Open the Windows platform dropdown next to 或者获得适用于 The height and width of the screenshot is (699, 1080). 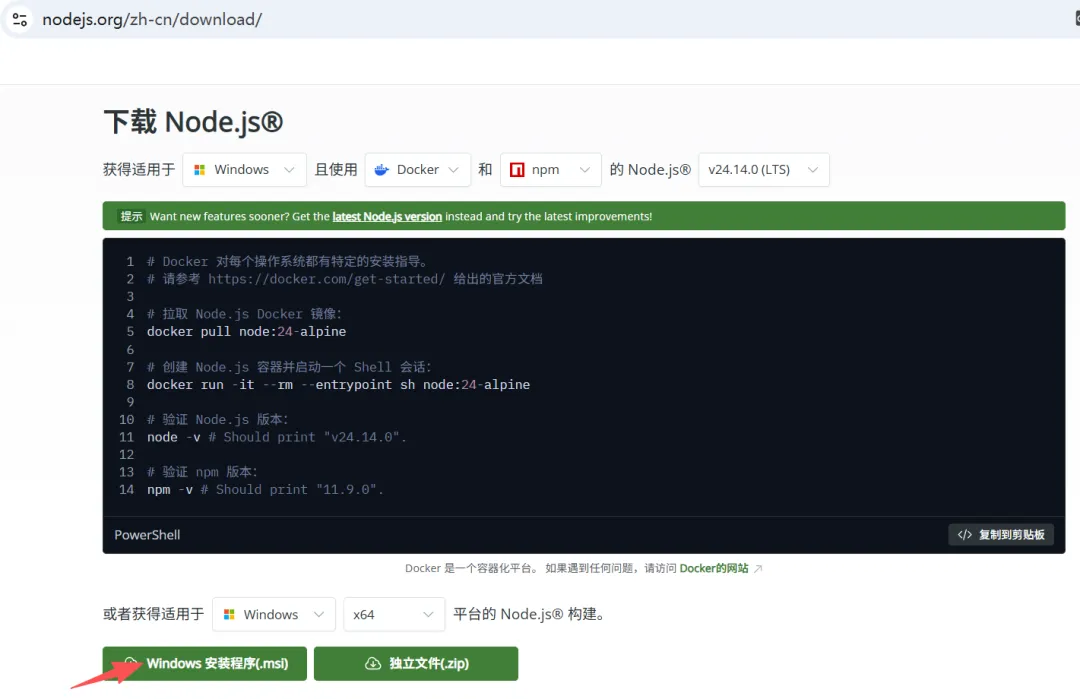(273, 614)
